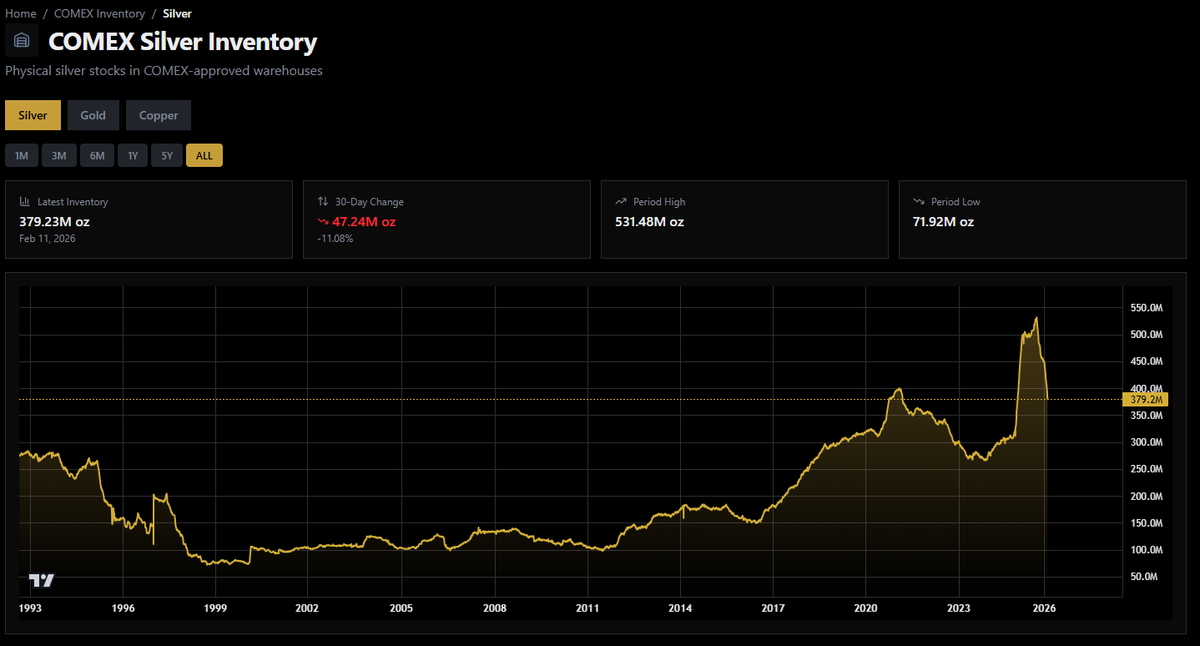Click the 2005 label on the time axis
1200x646 pixels.
pyautogui.click(x=401, y=608)
